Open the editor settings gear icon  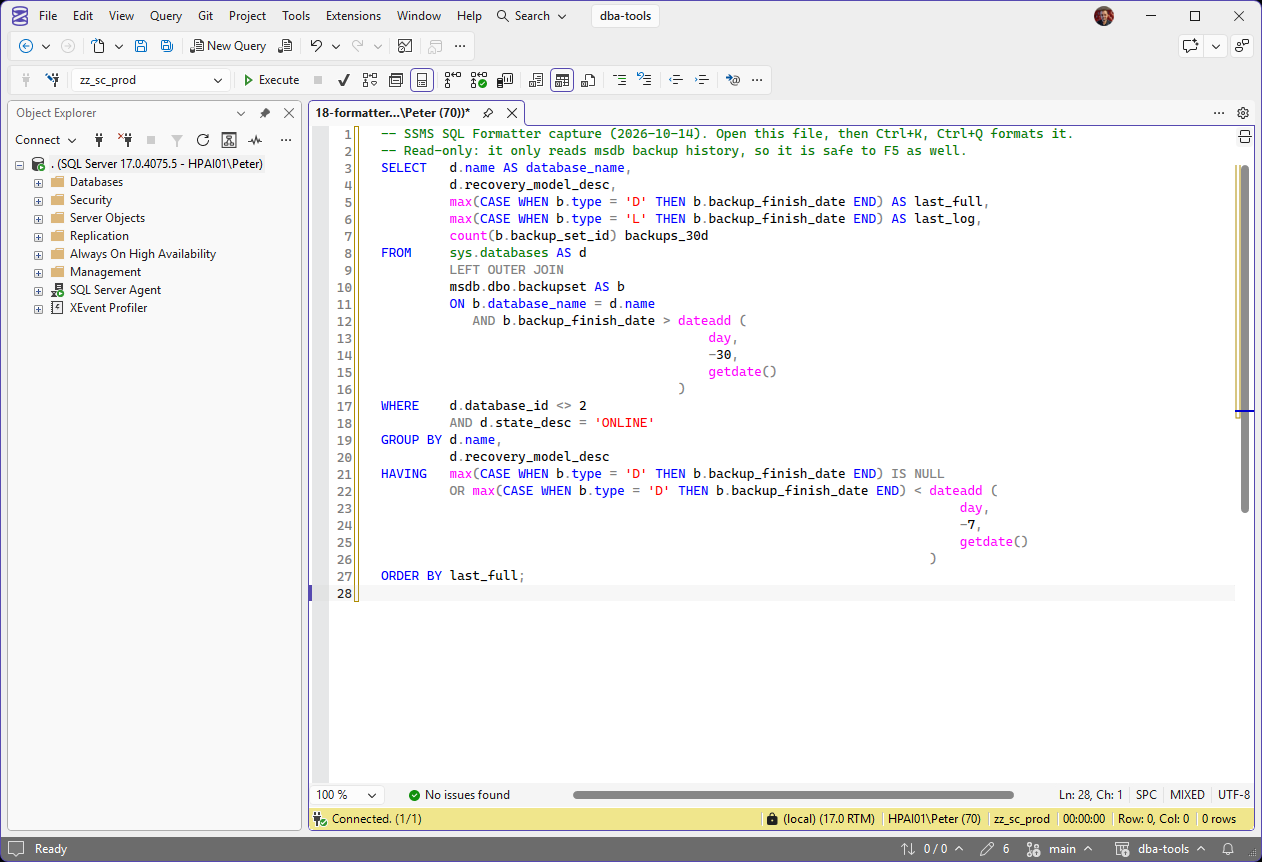[1243, 113]
